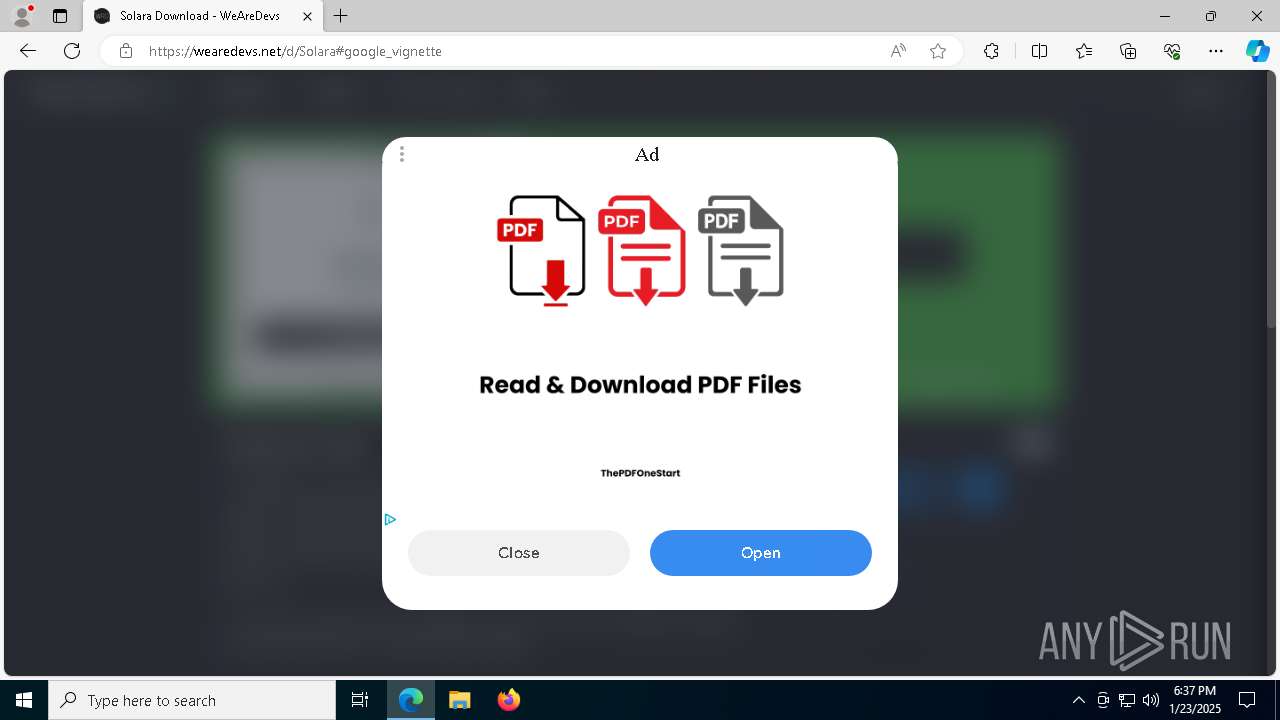This screenshot has width=1280, height=720.
Task: Launch Firefox from the taskbar
Action: tap(508, 700)
